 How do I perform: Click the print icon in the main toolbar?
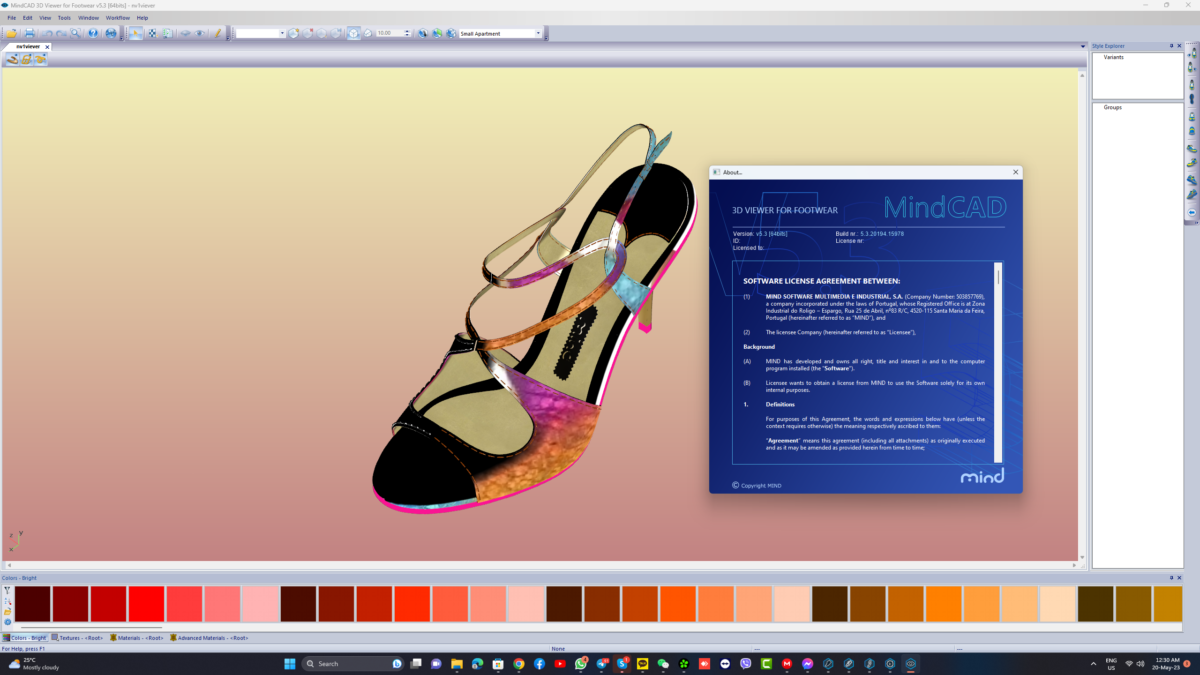(30, 32)
